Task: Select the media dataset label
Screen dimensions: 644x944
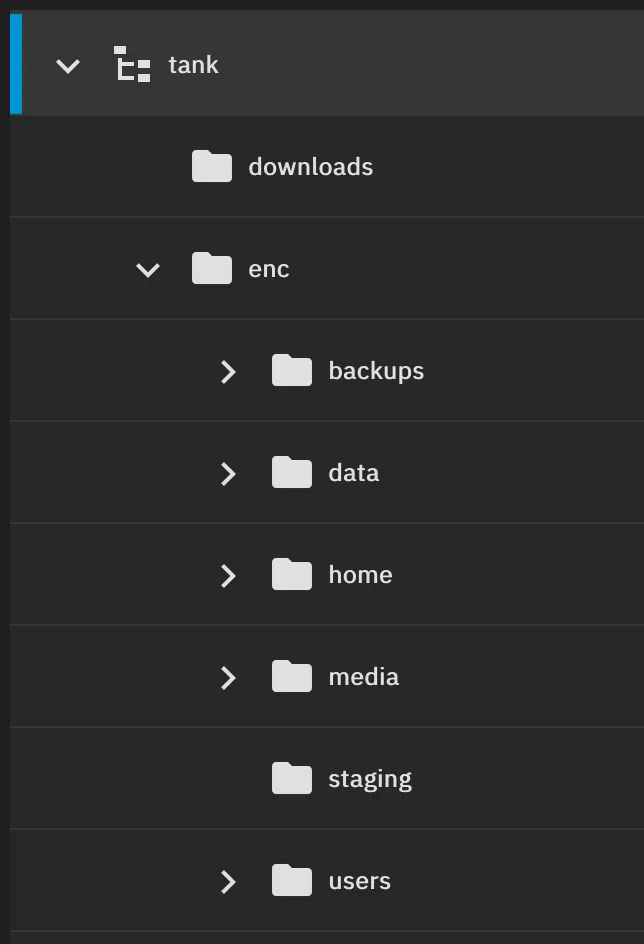Action: tap(363, 677)
